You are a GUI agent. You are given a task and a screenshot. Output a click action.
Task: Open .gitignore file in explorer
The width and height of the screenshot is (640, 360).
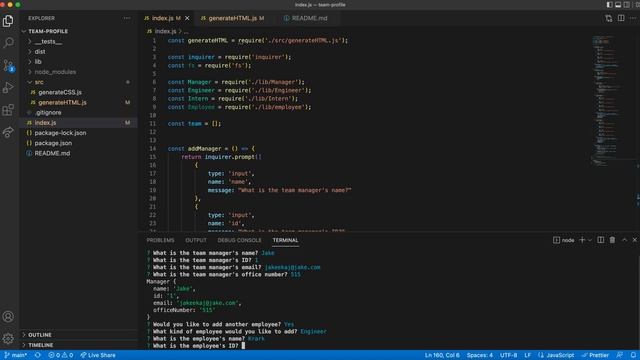coord(48,113)
